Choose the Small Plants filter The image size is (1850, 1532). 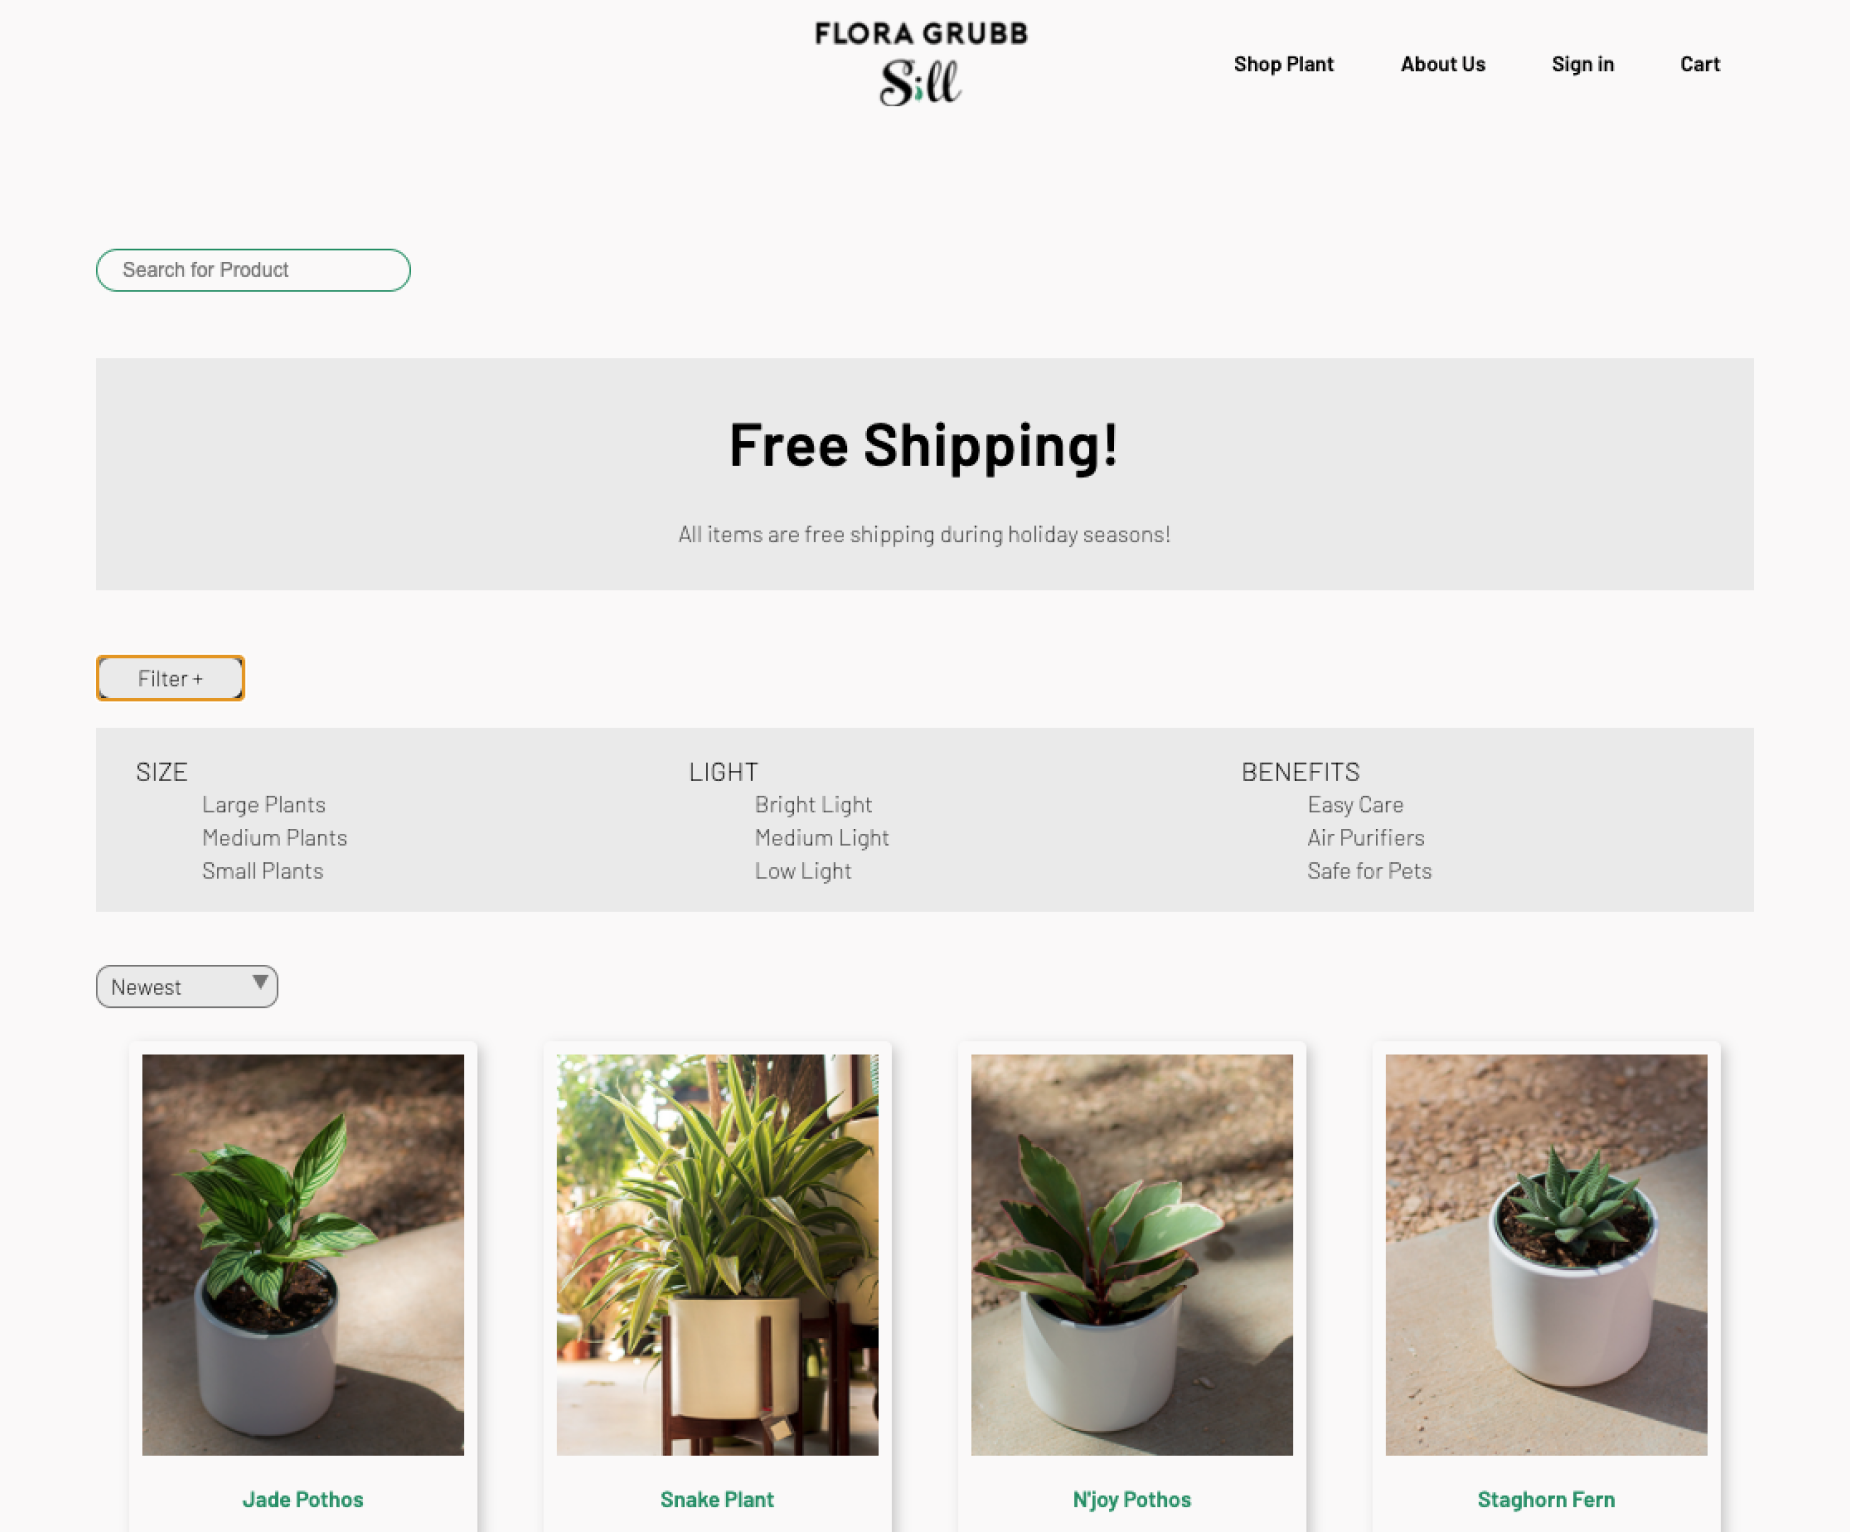pos(262,870)
